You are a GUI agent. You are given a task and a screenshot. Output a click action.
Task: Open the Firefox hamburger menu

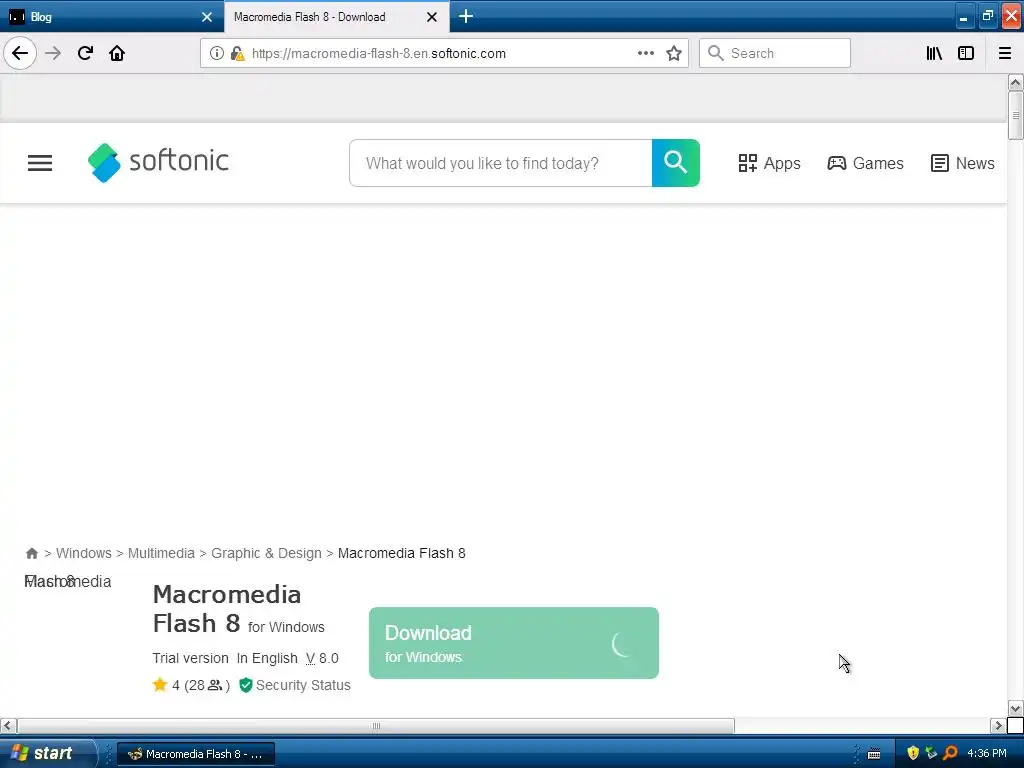point(1005,53)
